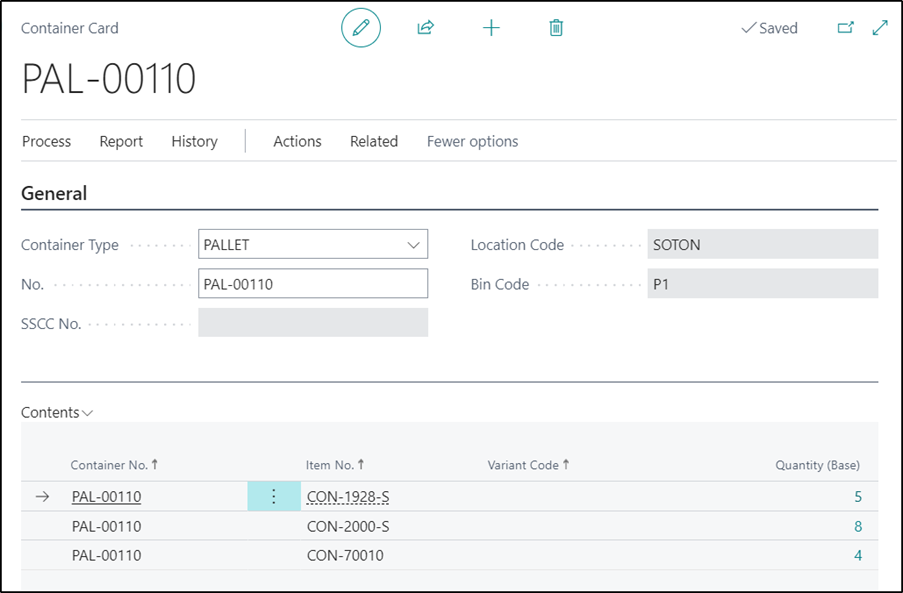Click the pencil edit icon
The height and width of the screenshot is (593, 903).
pyautogui.click(x=361, y=28)
